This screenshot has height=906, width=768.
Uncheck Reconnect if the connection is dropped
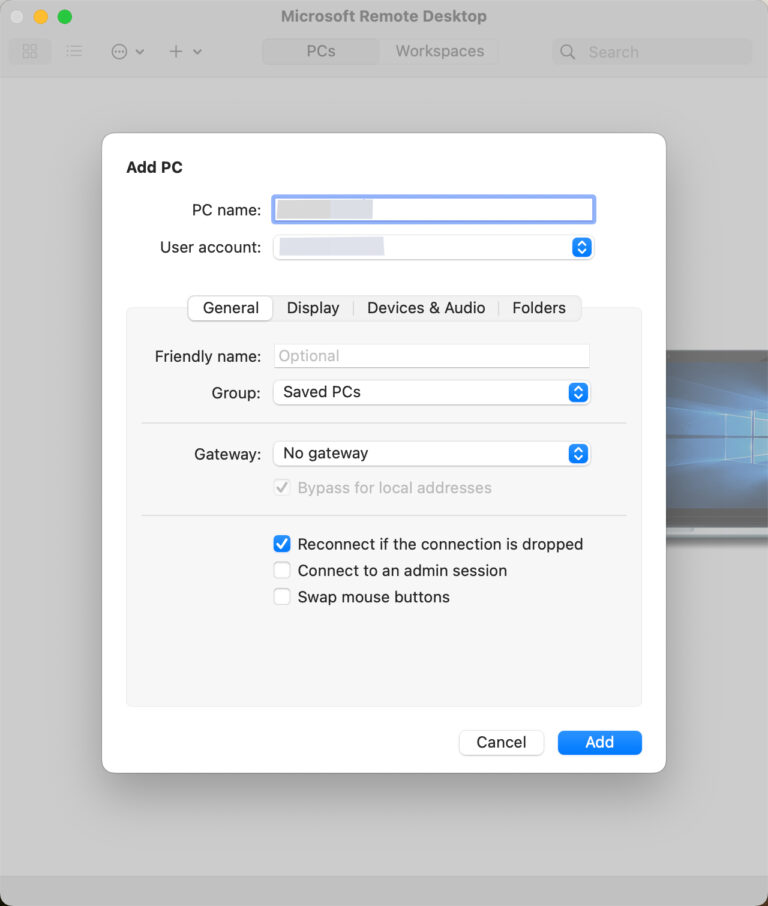(x=282, y=544)
